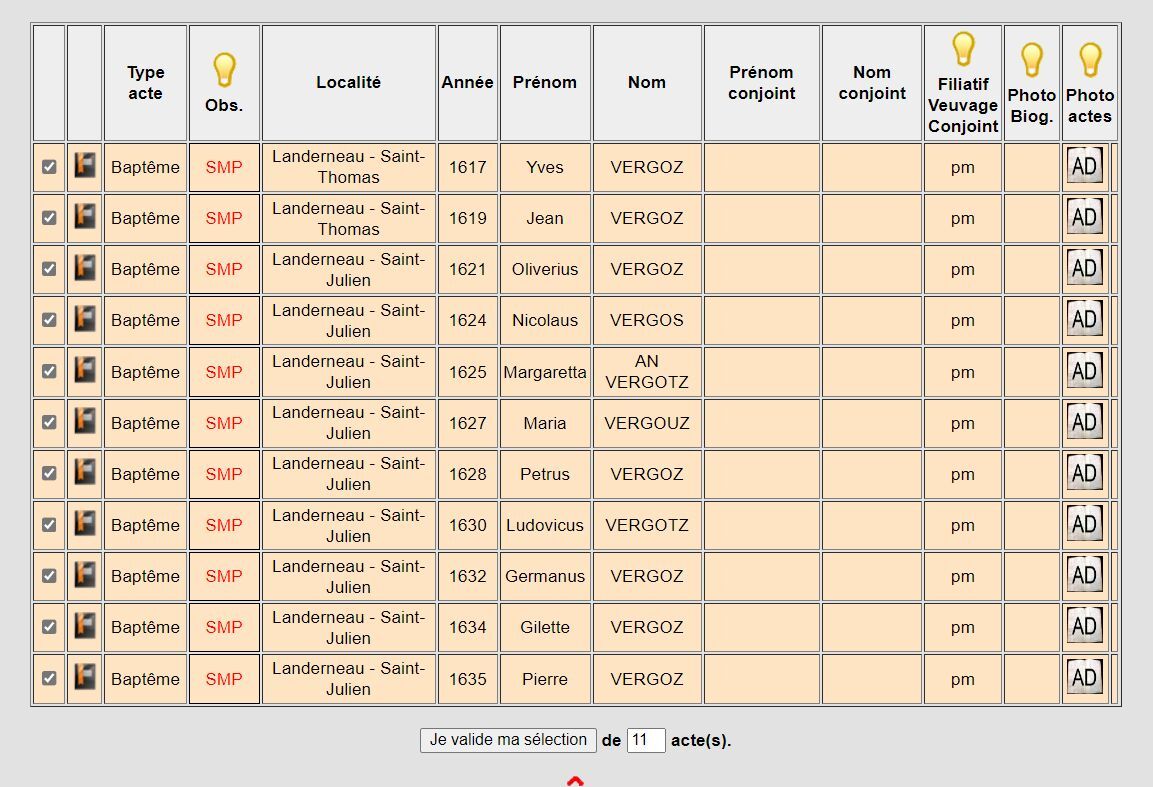This screenshot has height=787, width=1153.
Task: Open the act icon for Jean VERGOZ 1619
Action: click(85, 216)
